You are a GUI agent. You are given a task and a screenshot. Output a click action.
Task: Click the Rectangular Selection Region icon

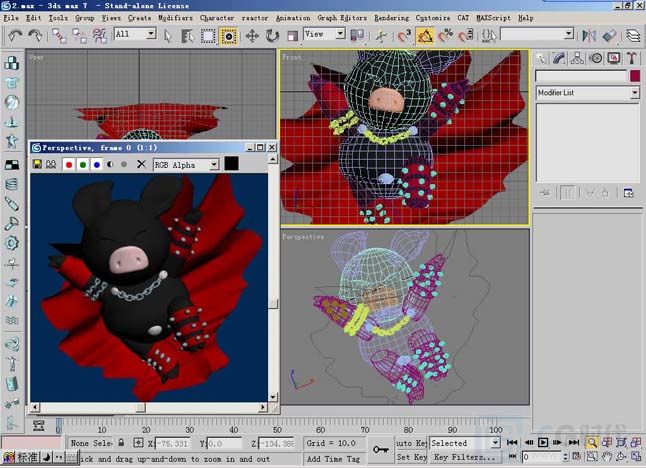point(208,36)
